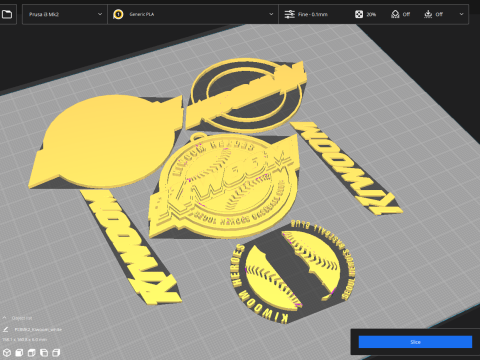480x360 pixels.
Task: Click the pencil icon to rename job
Action: [5, 329]
